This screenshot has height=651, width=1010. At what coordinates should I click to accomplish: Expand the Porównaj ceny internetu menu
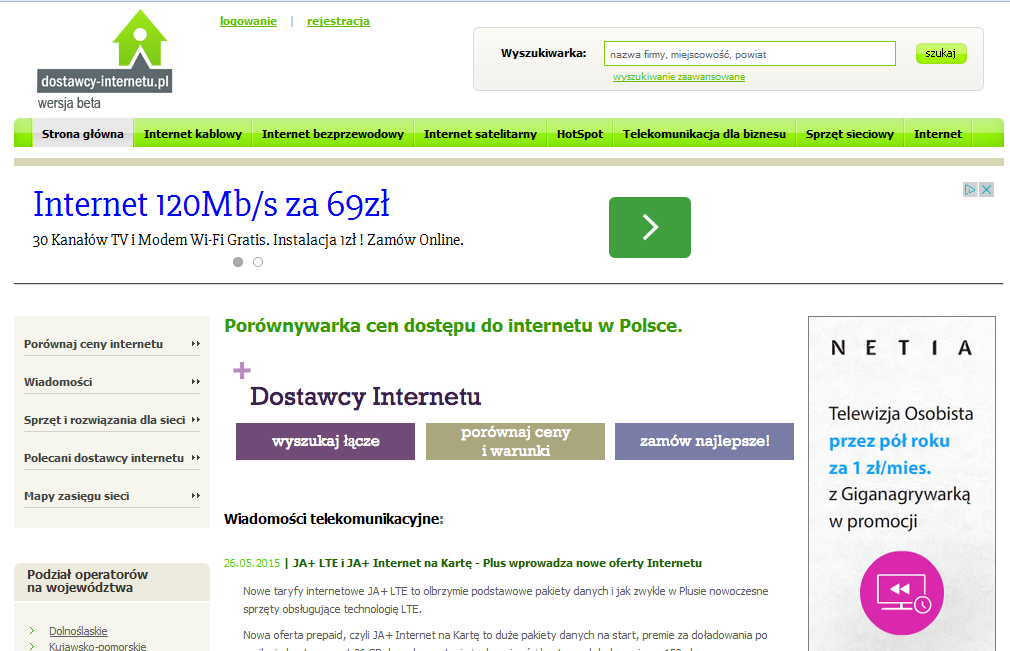click(195, 344)
